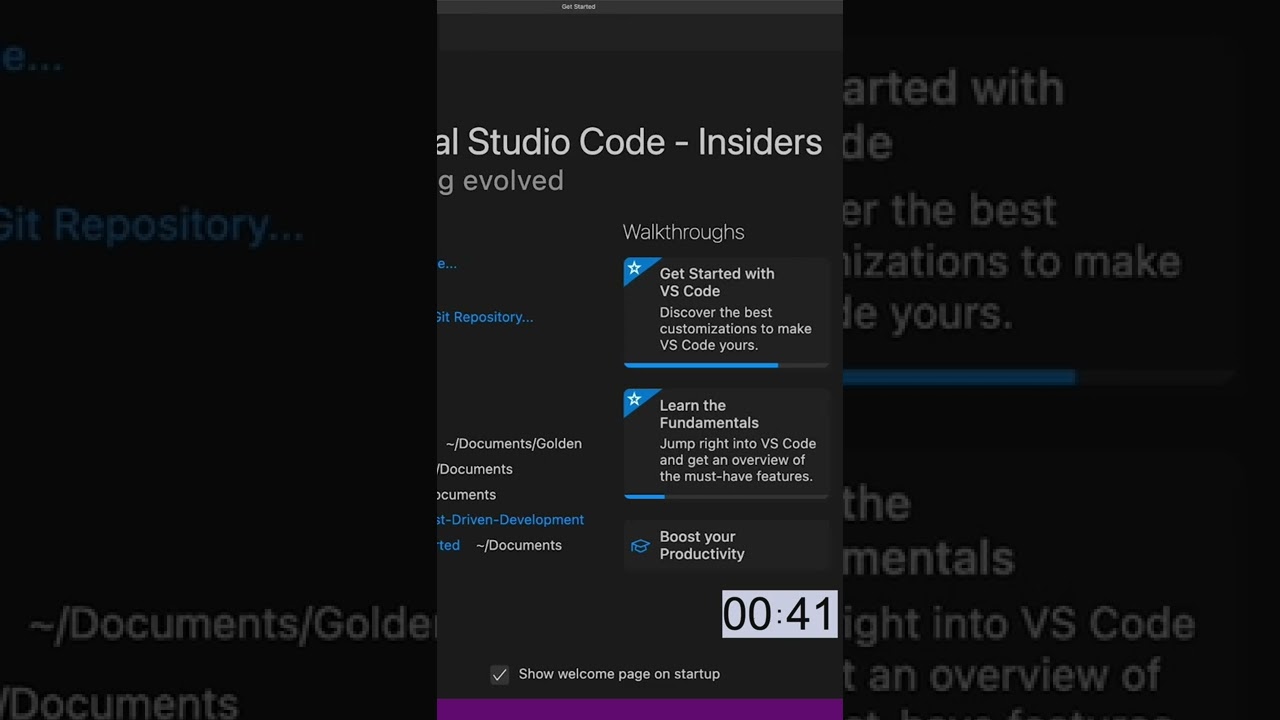This screenshot has width=1280, height=720.
Task: Click the star badge on the Get Started with VS Code card
Action: pos(634,268)
